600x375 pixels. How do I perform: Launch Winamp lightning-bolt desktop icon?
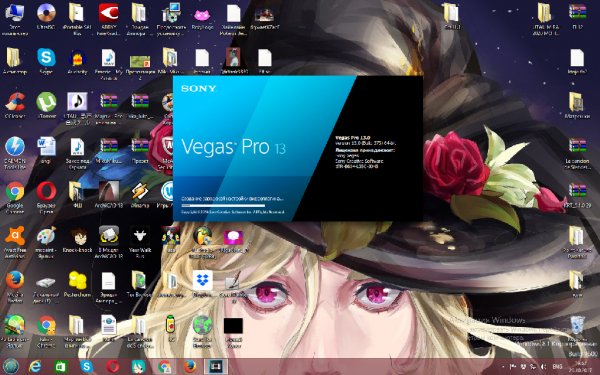(140, 191)
